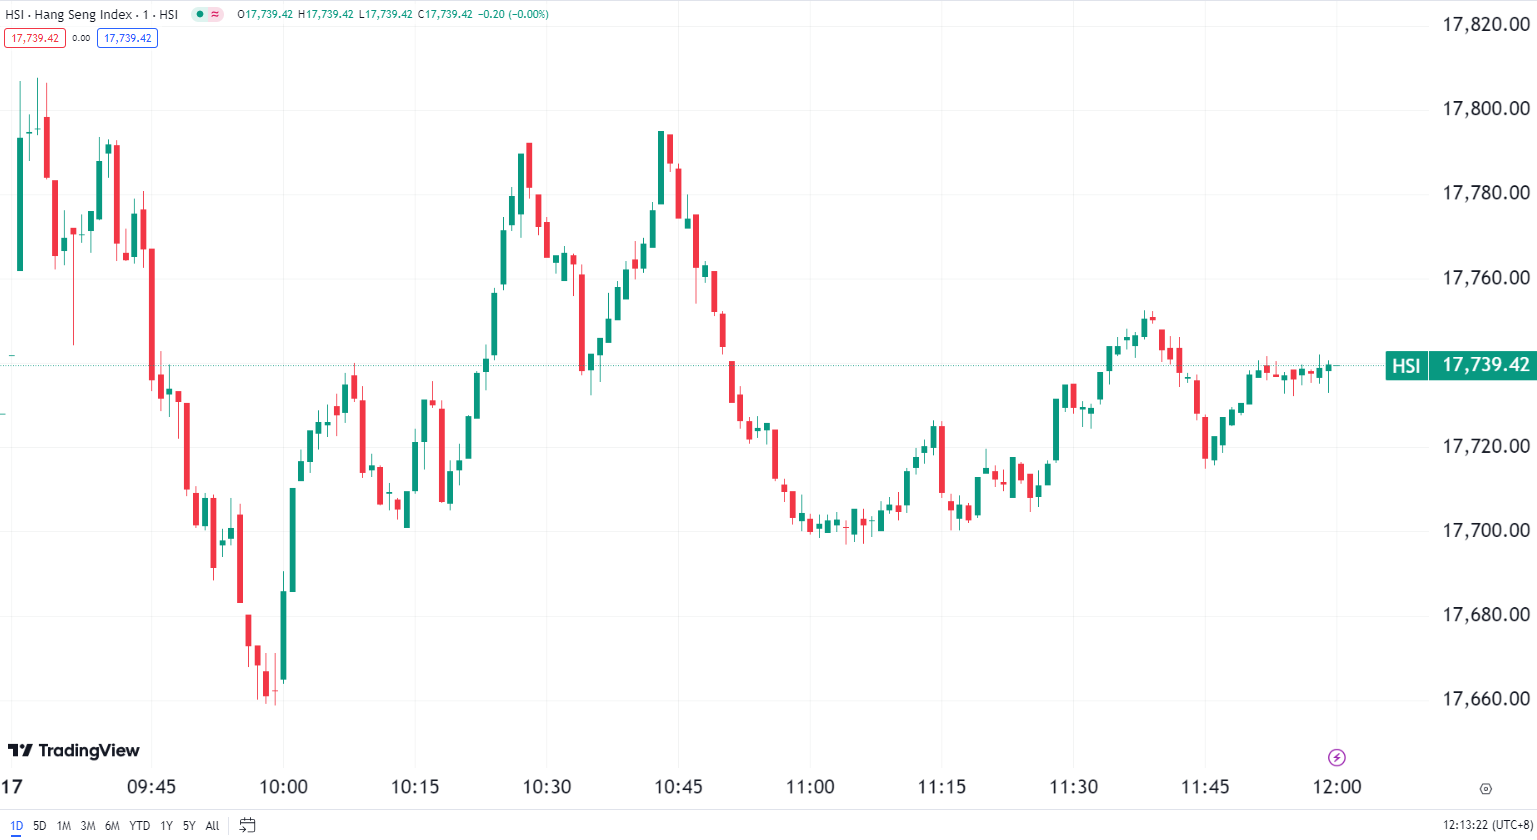
Task: Click the change value −0.20 (−0.00%)
Action: [512, 14]
